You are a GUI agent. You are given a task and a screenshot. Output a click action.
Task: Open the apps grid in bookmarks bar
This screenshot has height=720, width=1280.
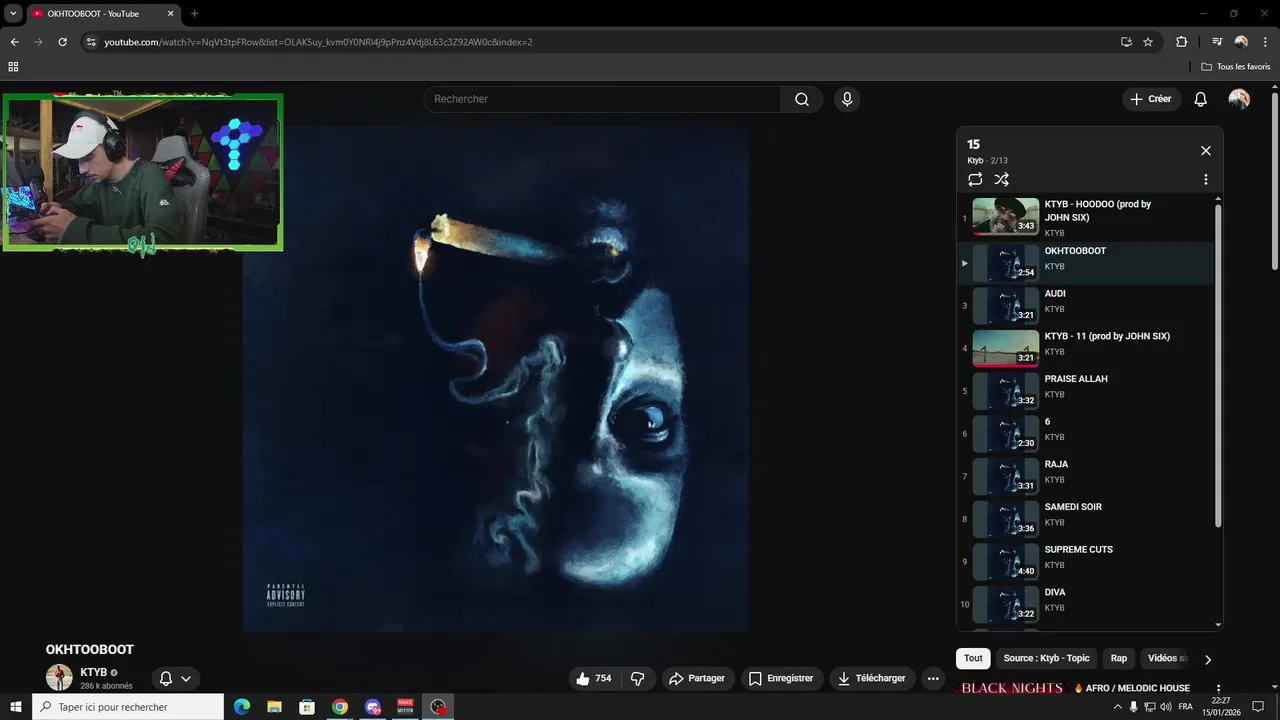(13, 67)
